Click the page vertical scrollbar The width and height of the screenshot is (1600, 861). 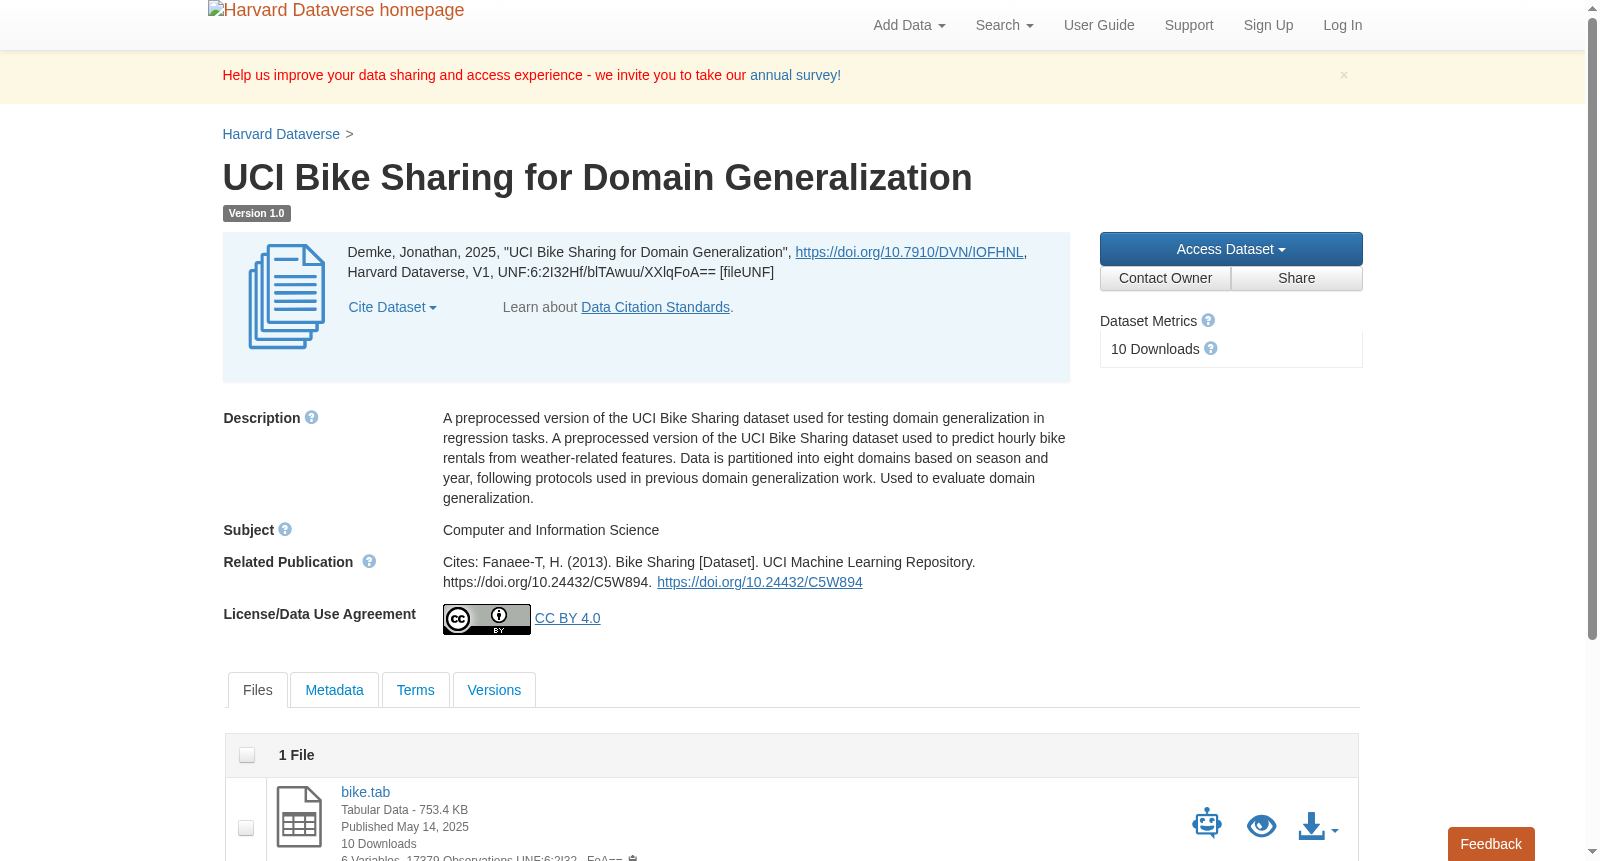(x=1592, y=328)
